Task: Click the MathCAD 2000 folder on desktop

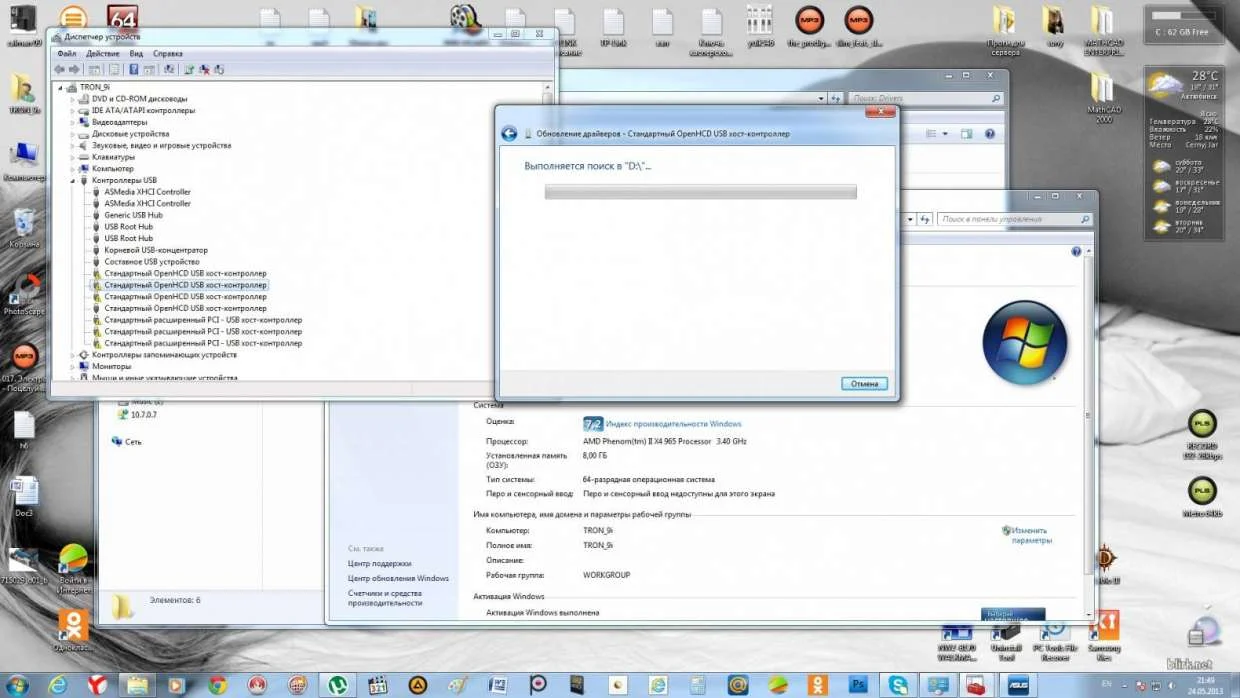Action: click(1103, 98)
